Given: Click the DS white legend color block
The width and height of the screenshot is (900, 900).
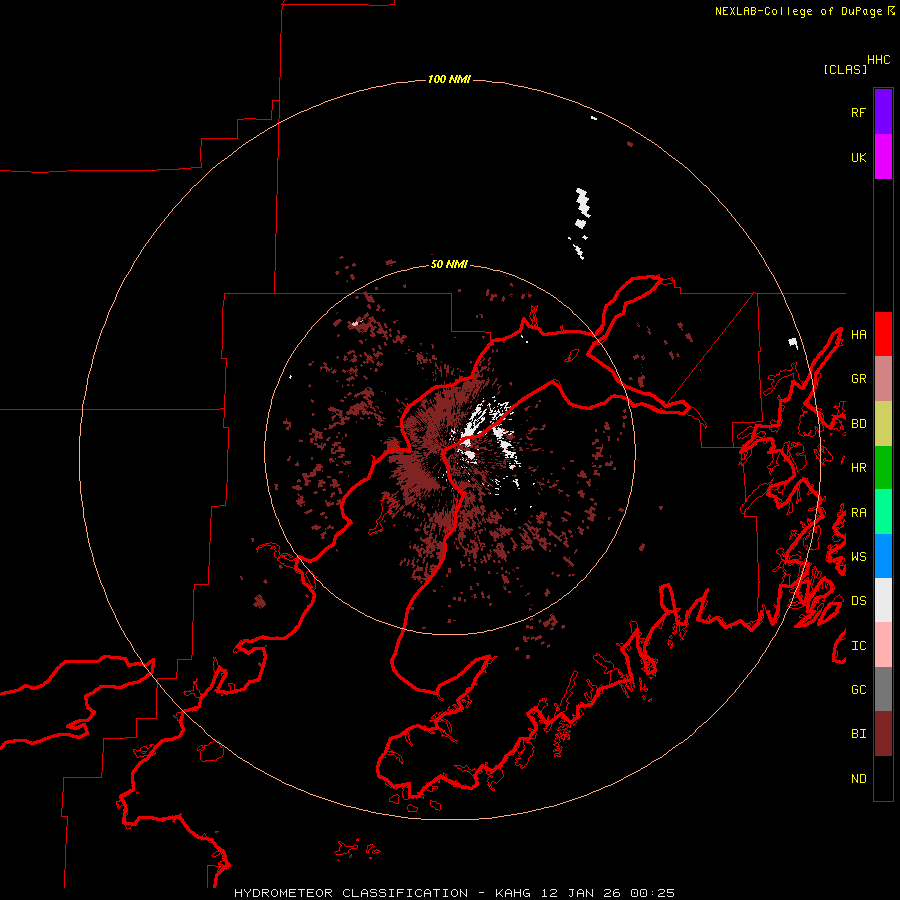Looking at the screenshot, I should (x=883, y=600).
